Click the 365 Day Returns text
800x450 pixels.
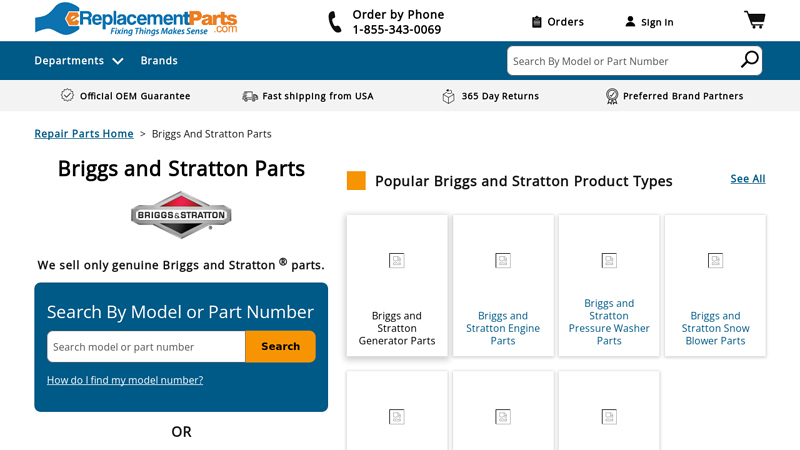point(500,96)
